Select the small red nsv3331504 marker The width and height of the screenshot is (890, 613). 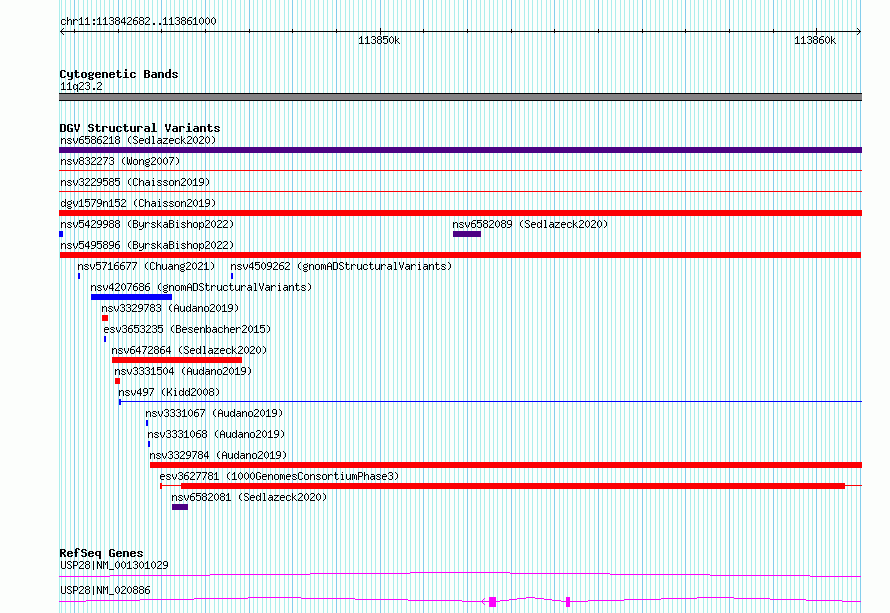coord(117,381)
